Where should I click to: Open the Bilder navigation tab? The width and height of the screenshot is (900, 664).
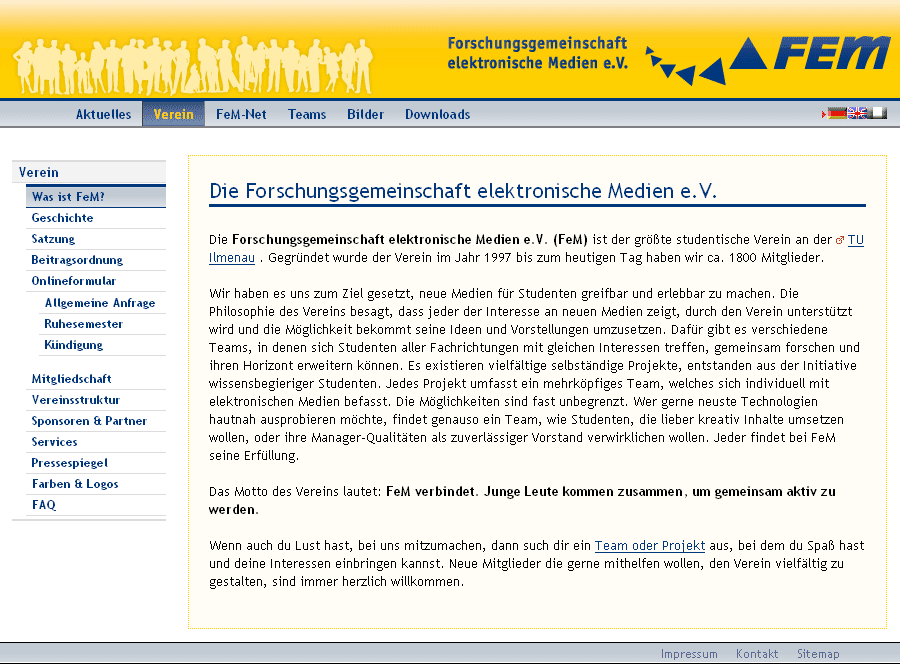[x=365, y=114]
